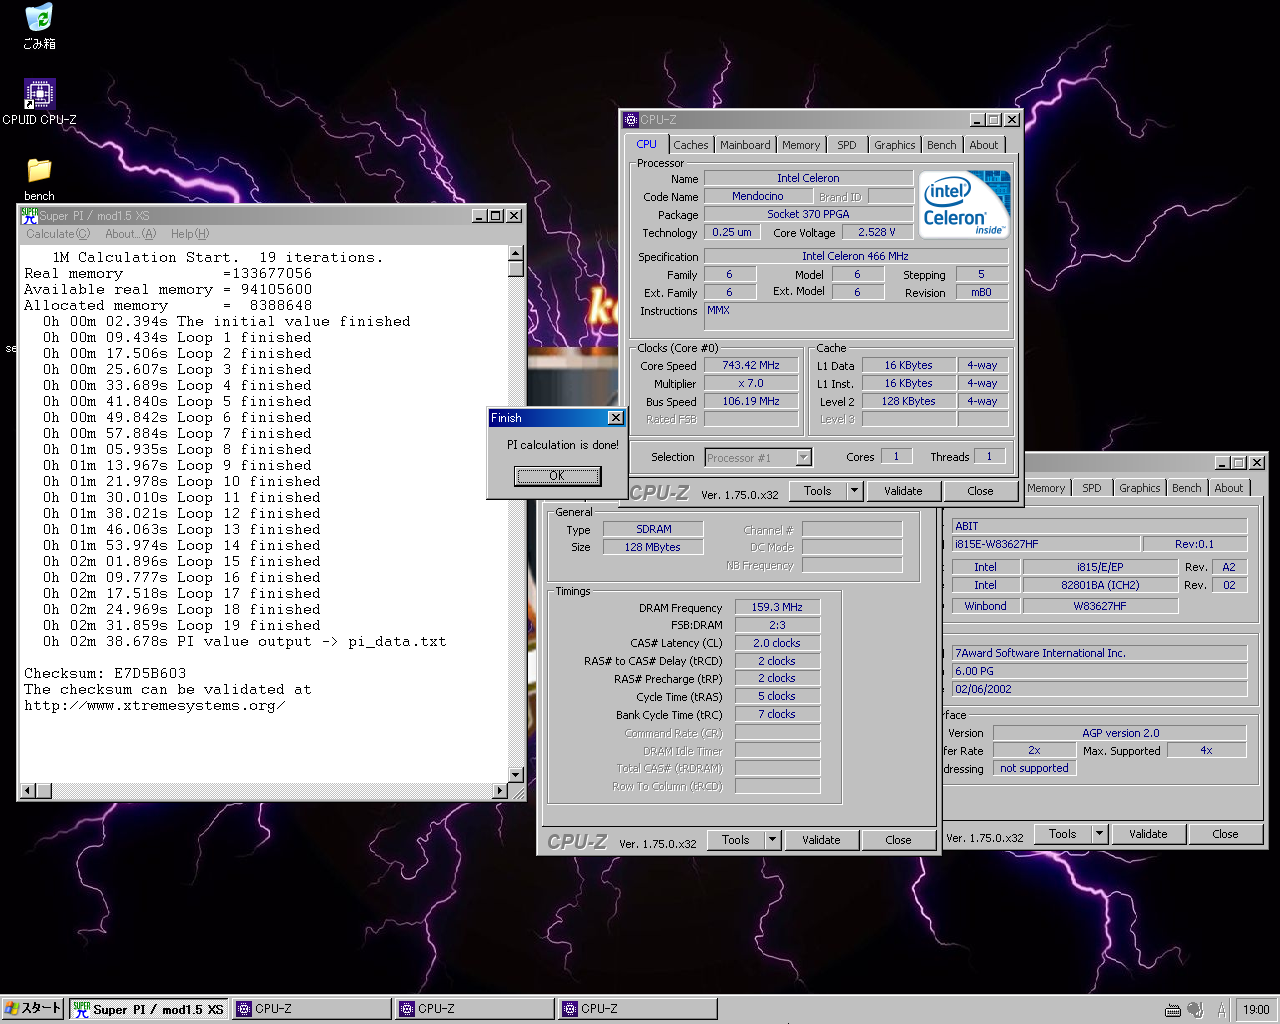Open the About menu in Super PI
Viewport: 1280px width, 1024px height.
click(131, 234)
